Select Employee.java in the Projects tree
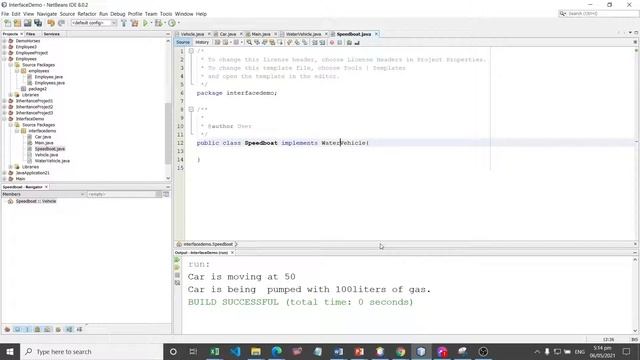 [49, 77]
